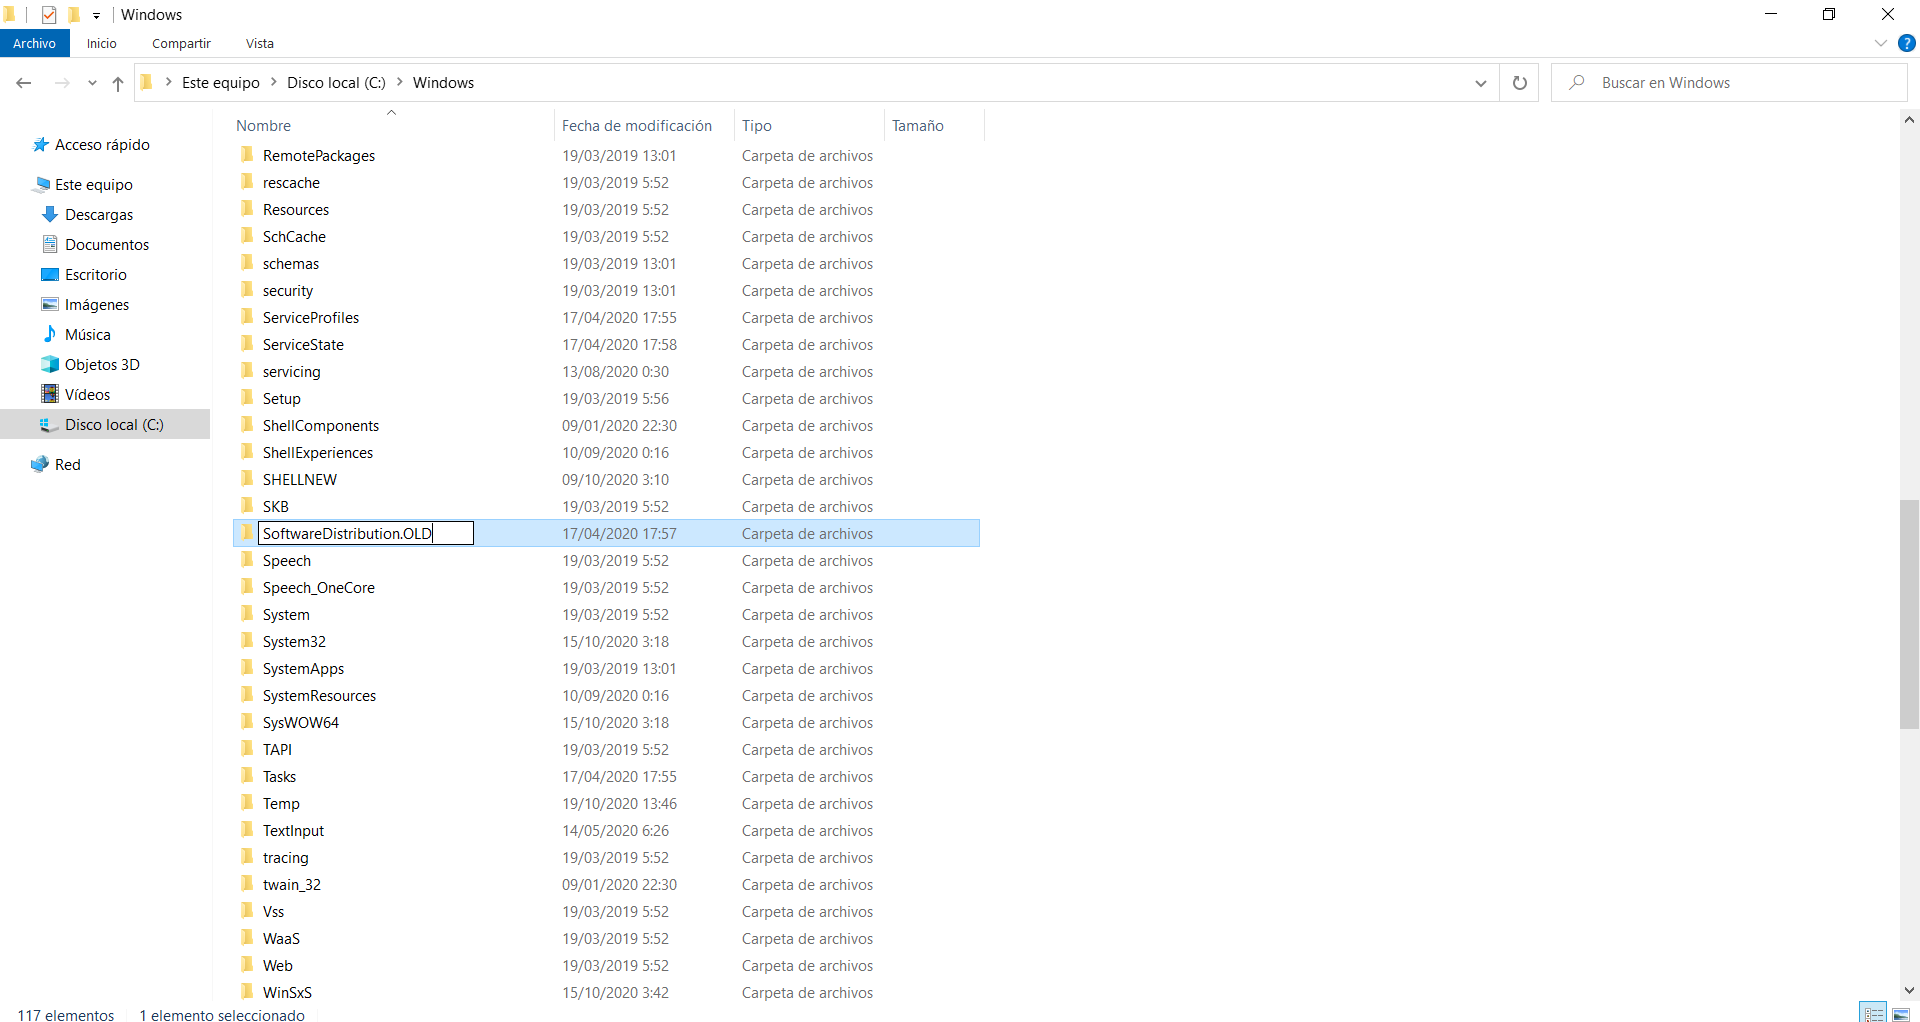
Task: Customize Quick Access Toolbar dropdown arrow
Action: coord(97,16)
